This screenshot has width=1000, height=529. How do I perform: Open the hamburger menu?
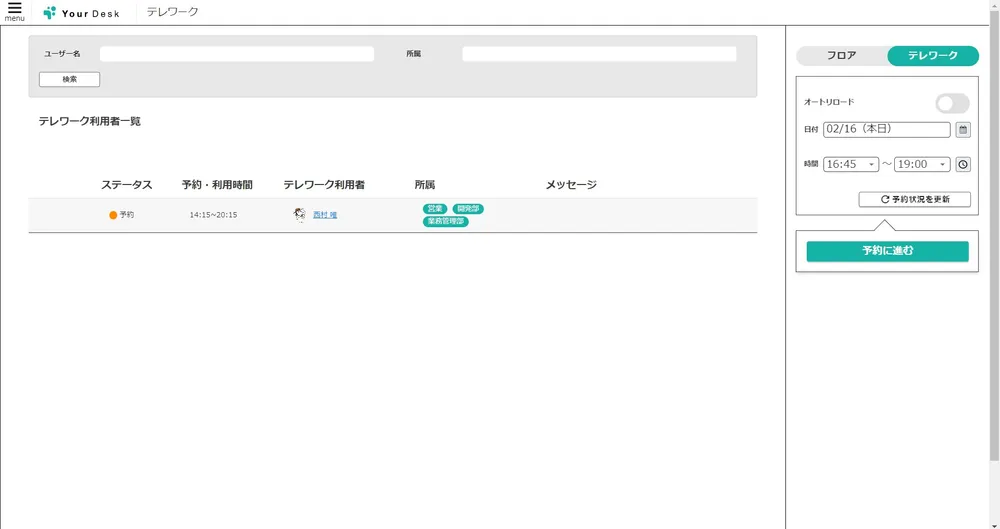14,11
